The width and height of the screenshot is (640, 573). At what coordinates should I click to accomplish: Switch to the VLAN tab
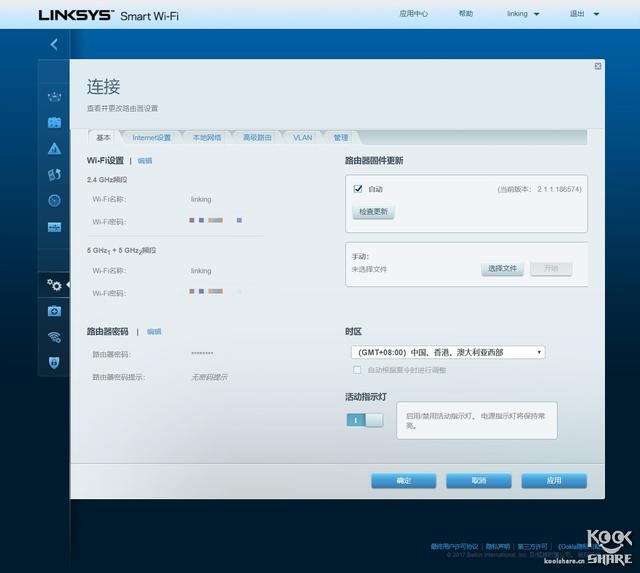[302, 138]
